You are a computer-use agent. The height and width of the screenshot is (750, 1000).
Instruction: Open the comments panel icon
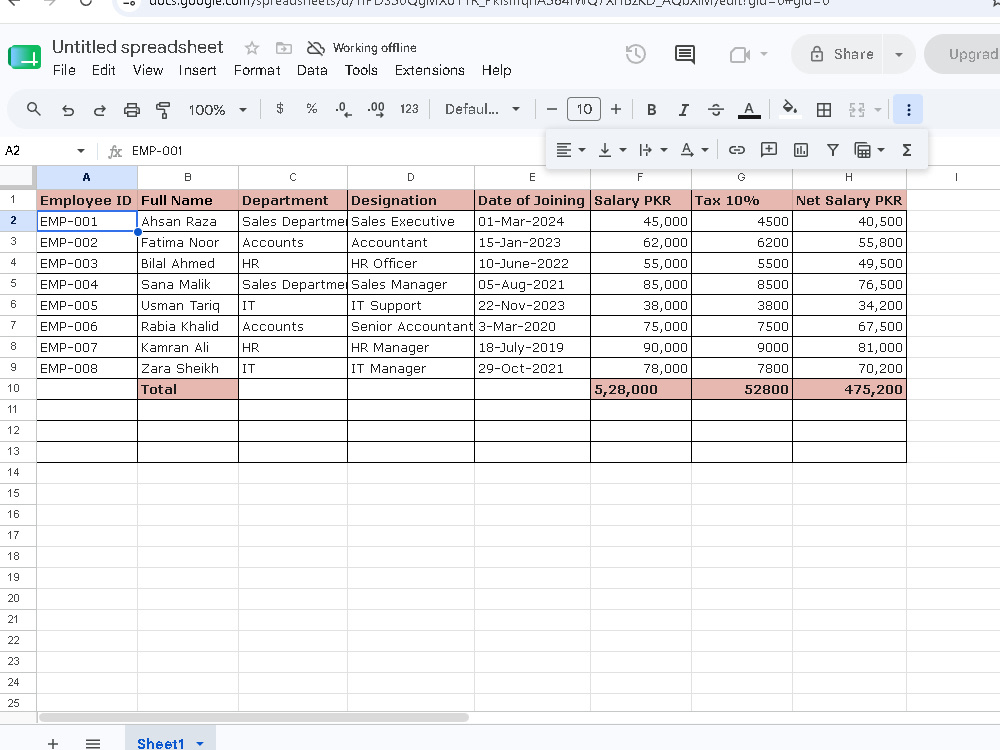[x=684, y=54]
